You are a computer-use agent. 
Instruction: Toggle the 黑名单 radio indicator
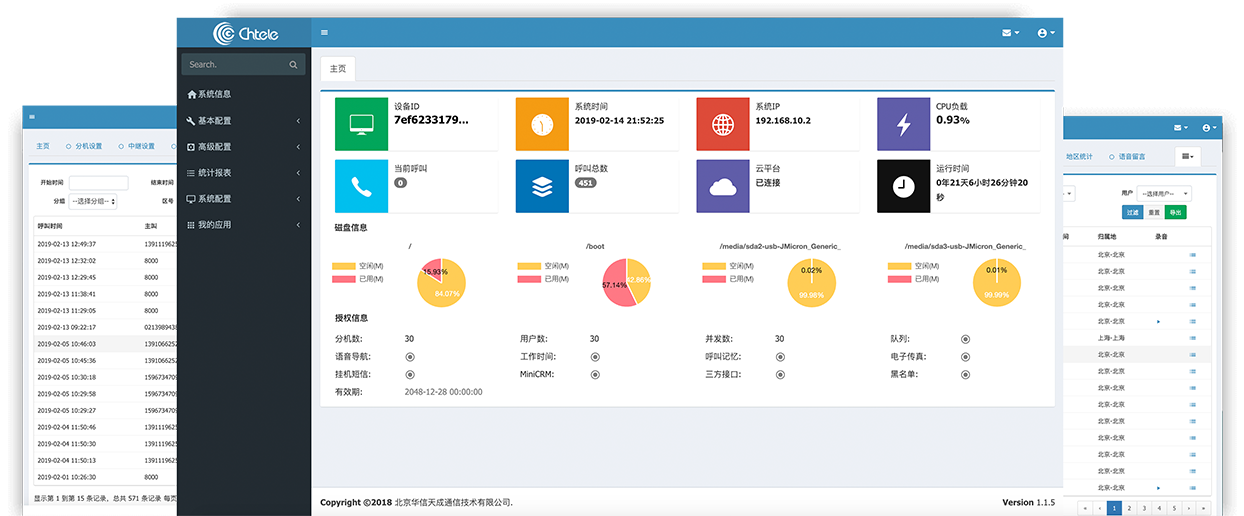point(965,375)
